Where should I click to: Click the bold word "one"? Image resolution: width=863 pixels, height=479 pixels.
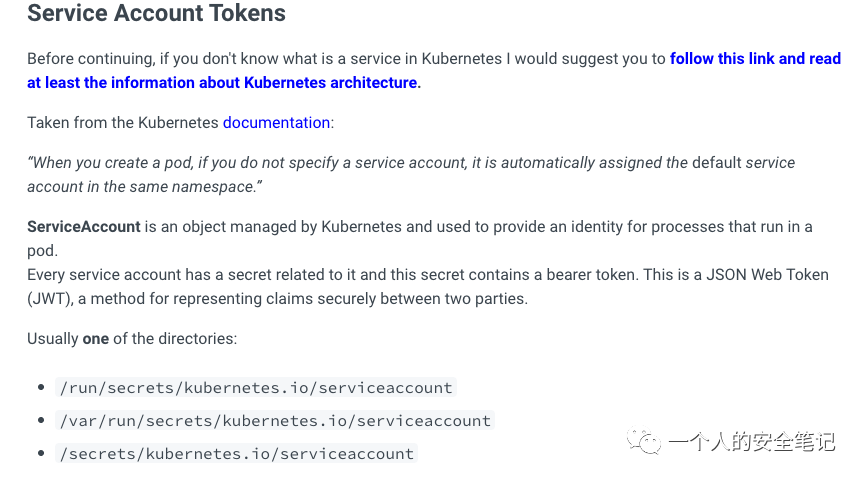coord(96,339)
